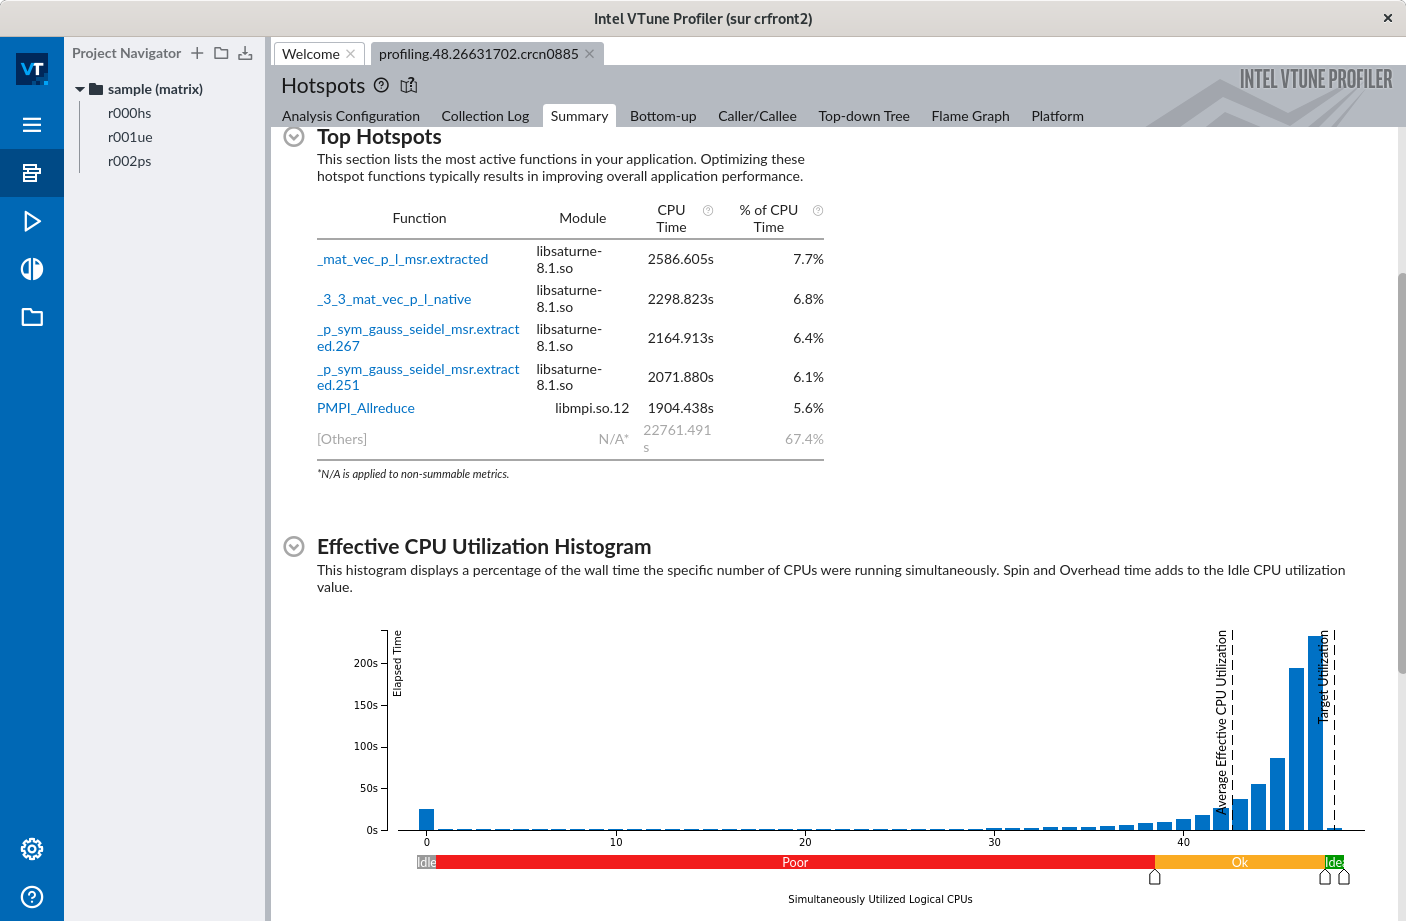Click the Open Result folder icon in sidebar

click(x=32, y=317)
